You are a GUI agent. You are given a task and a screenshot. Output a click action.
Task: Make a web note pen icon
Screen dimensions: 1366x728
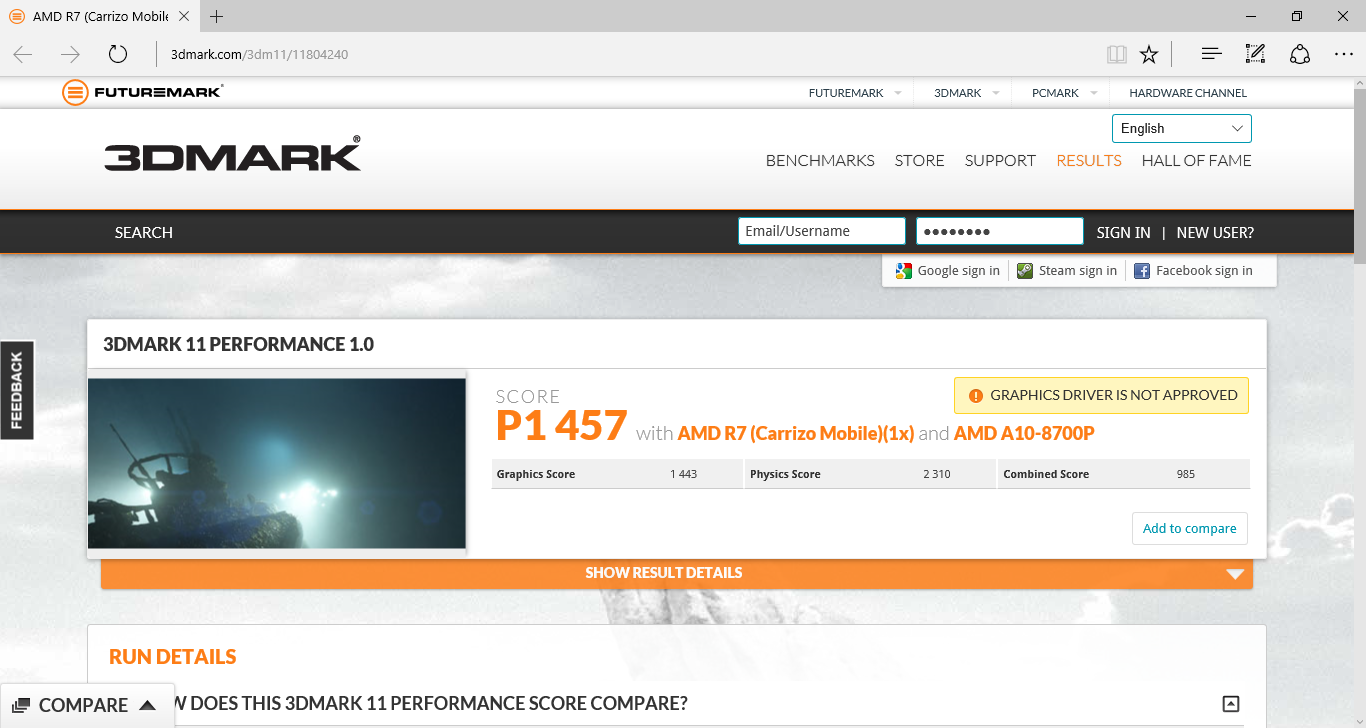(x=1255, y=54)
